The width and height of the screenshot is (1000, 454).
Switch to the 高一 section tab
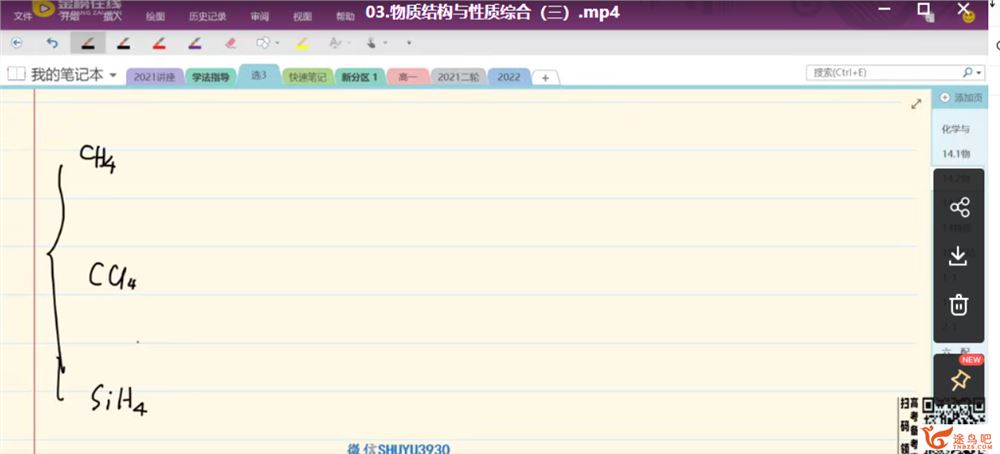tap(408, 77)
